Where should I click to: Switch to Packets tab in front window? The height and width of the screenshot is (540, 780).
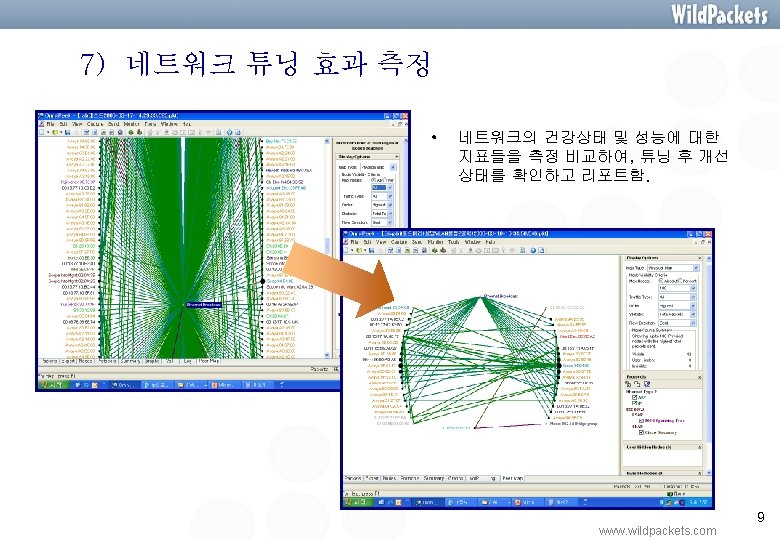coord(353,478)
